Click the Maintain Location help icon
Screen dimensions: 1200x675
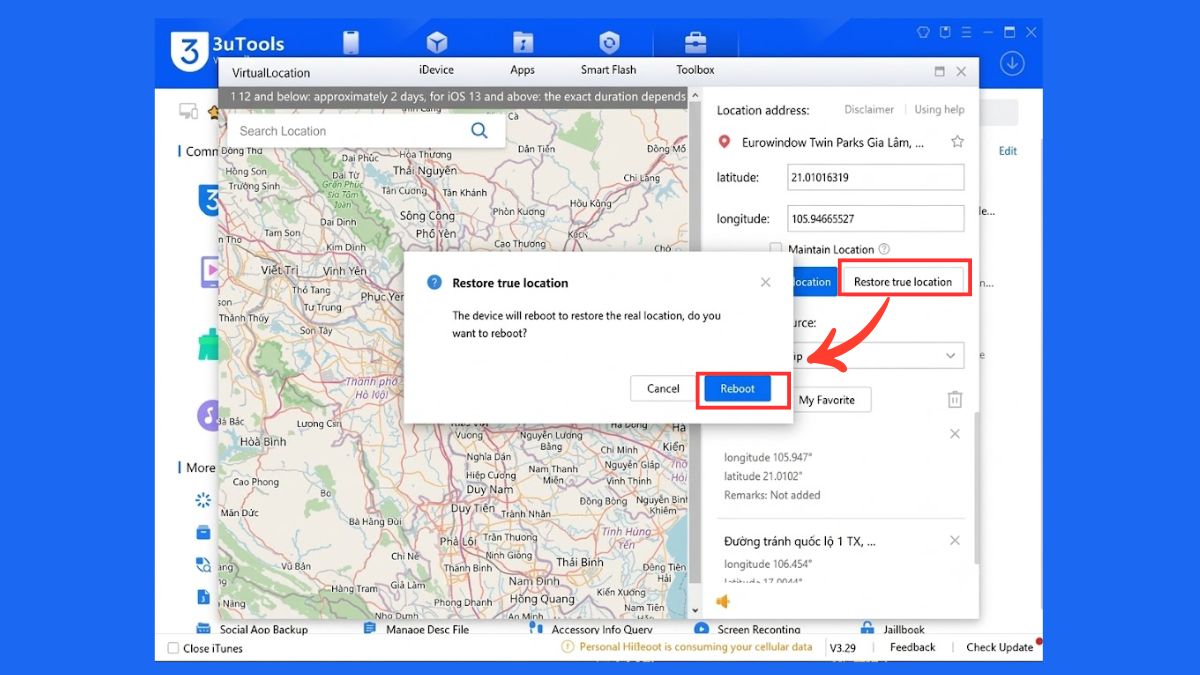click(884, 249)
